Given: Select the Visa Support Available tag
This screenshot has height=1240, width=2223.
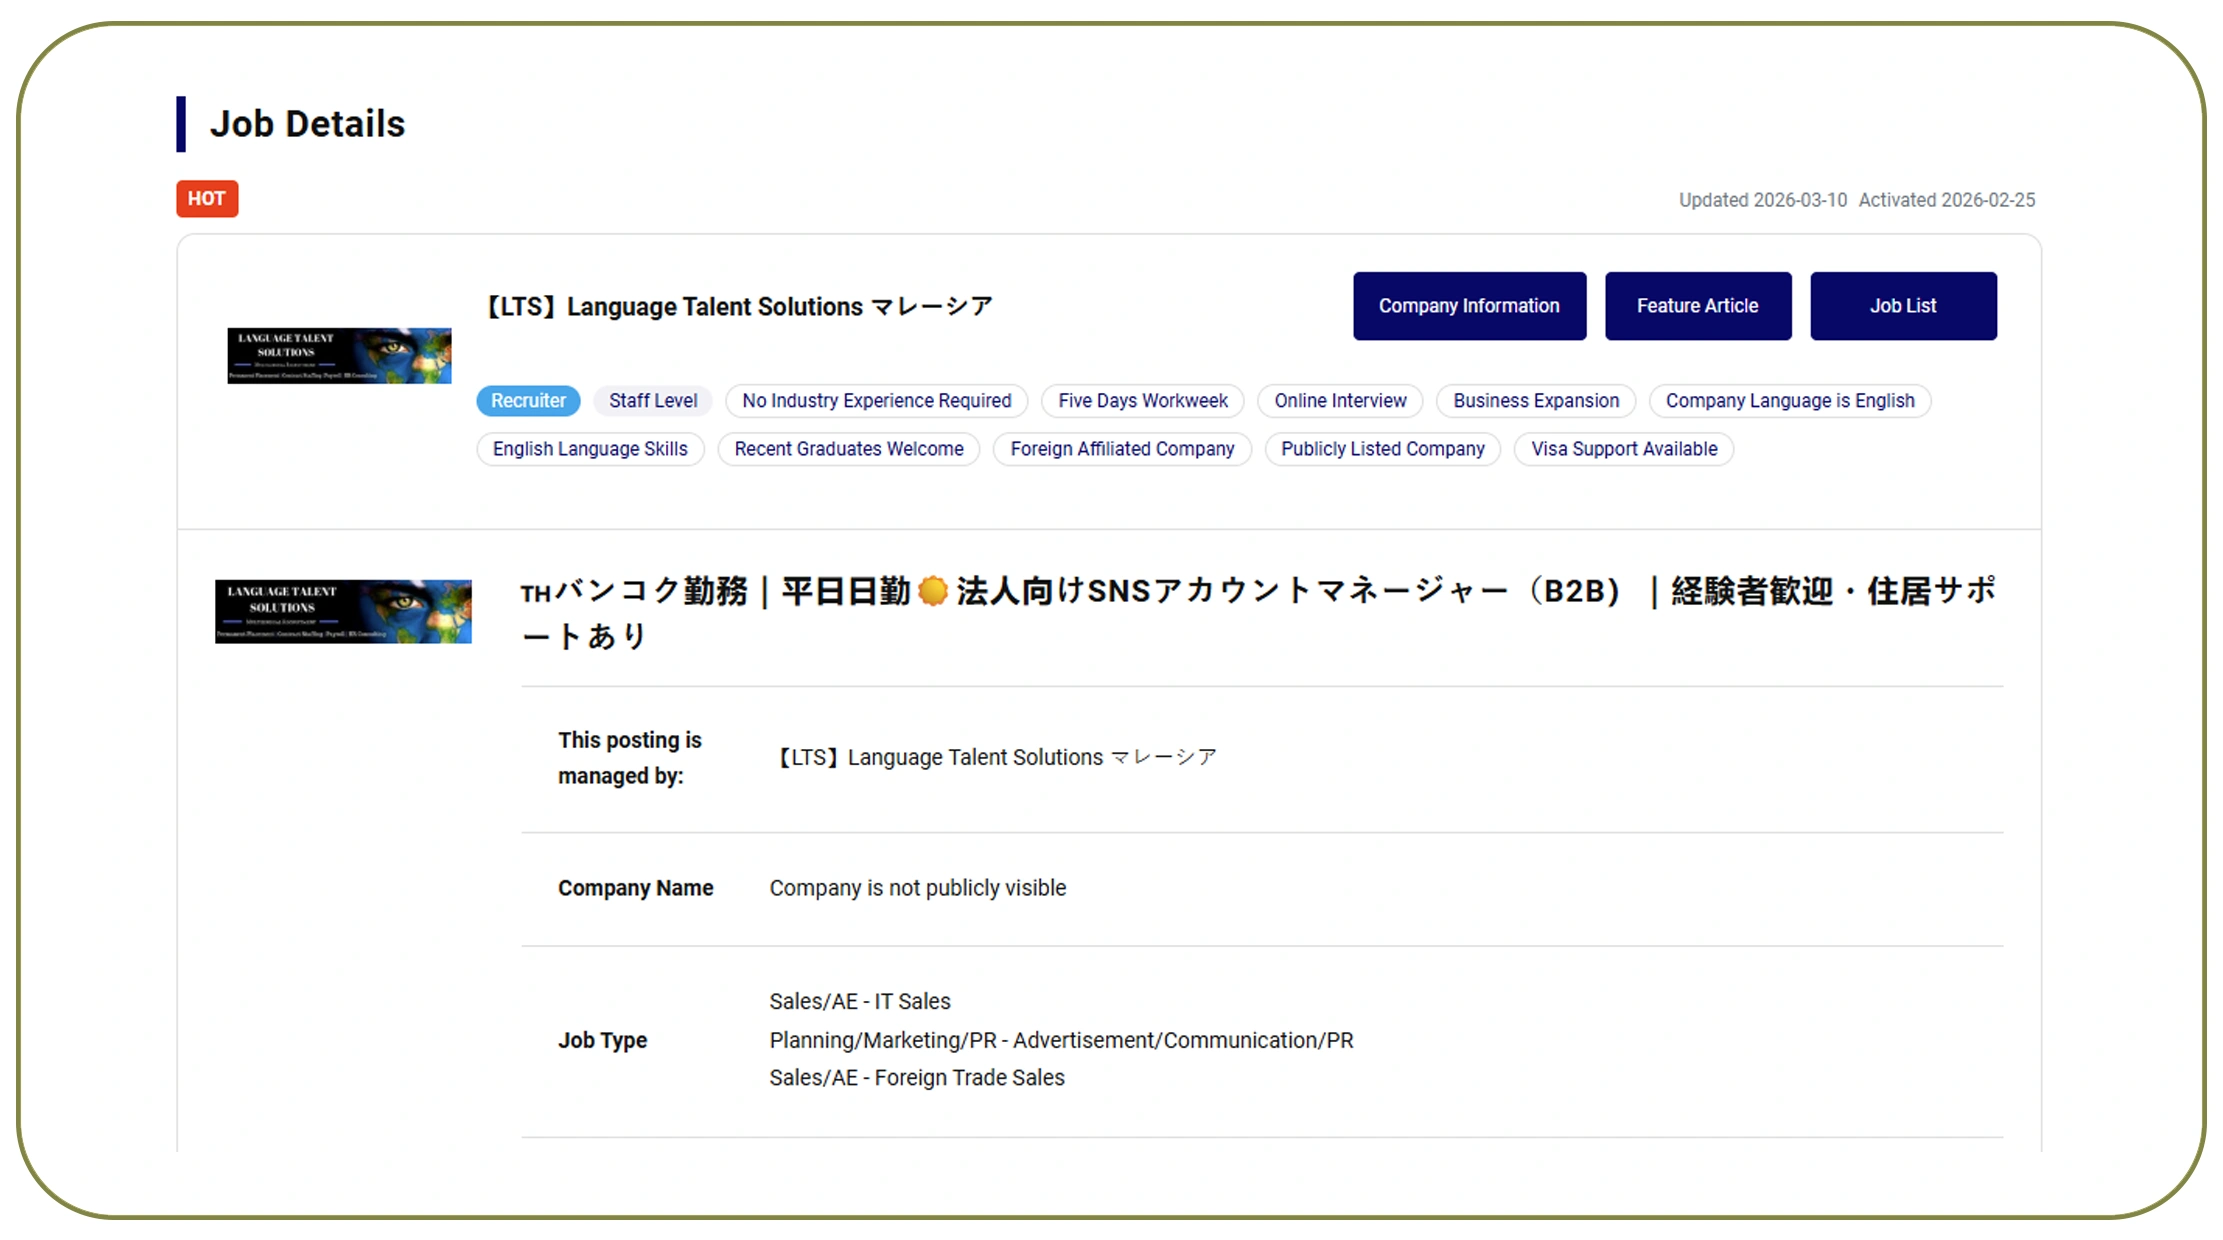Looking at the screenshot, I should coord(1623,449).
